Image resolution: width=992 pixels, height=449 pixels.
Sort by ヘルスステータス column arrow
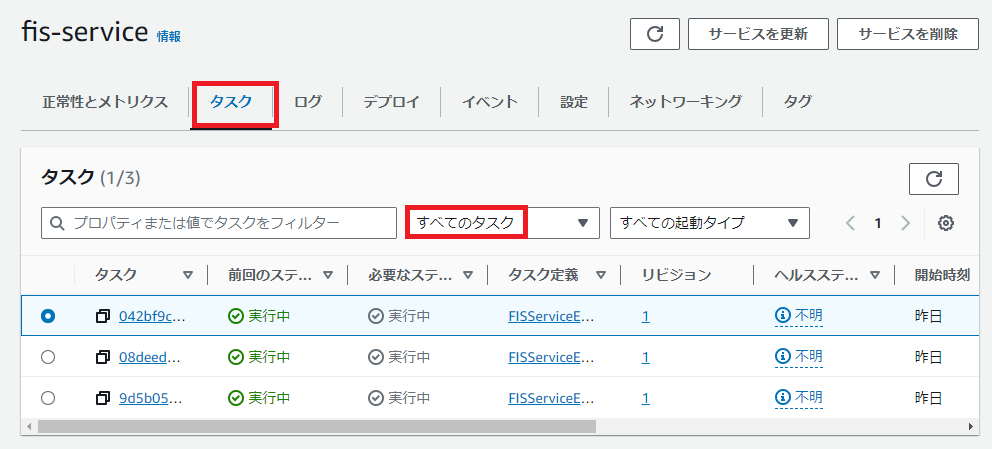click(x=875, y=275)
